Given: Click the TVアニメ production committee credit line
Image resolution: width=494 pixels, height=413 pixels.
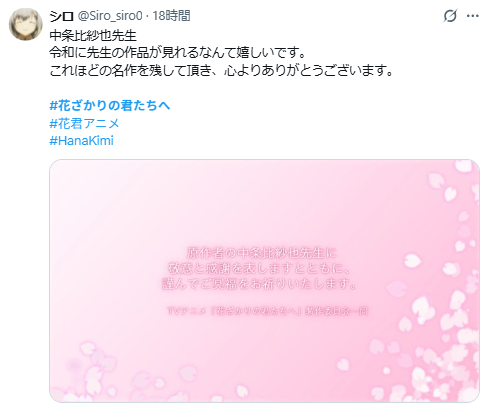Looking at the screenshot, I should coord(268,311).
